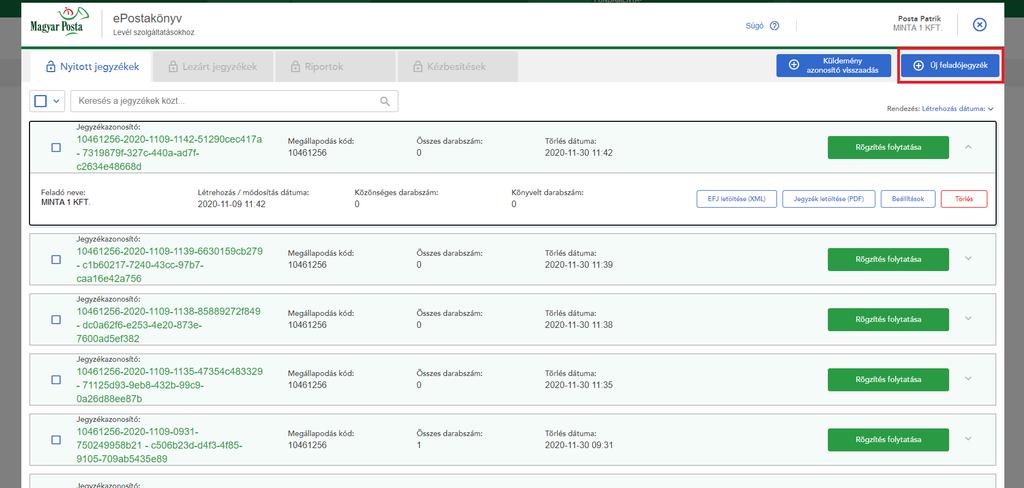Click the date 2020-11-30 11:42
Image resolution: width=1024 pixels, height=488 pixels.
click(x=579, y=153)
